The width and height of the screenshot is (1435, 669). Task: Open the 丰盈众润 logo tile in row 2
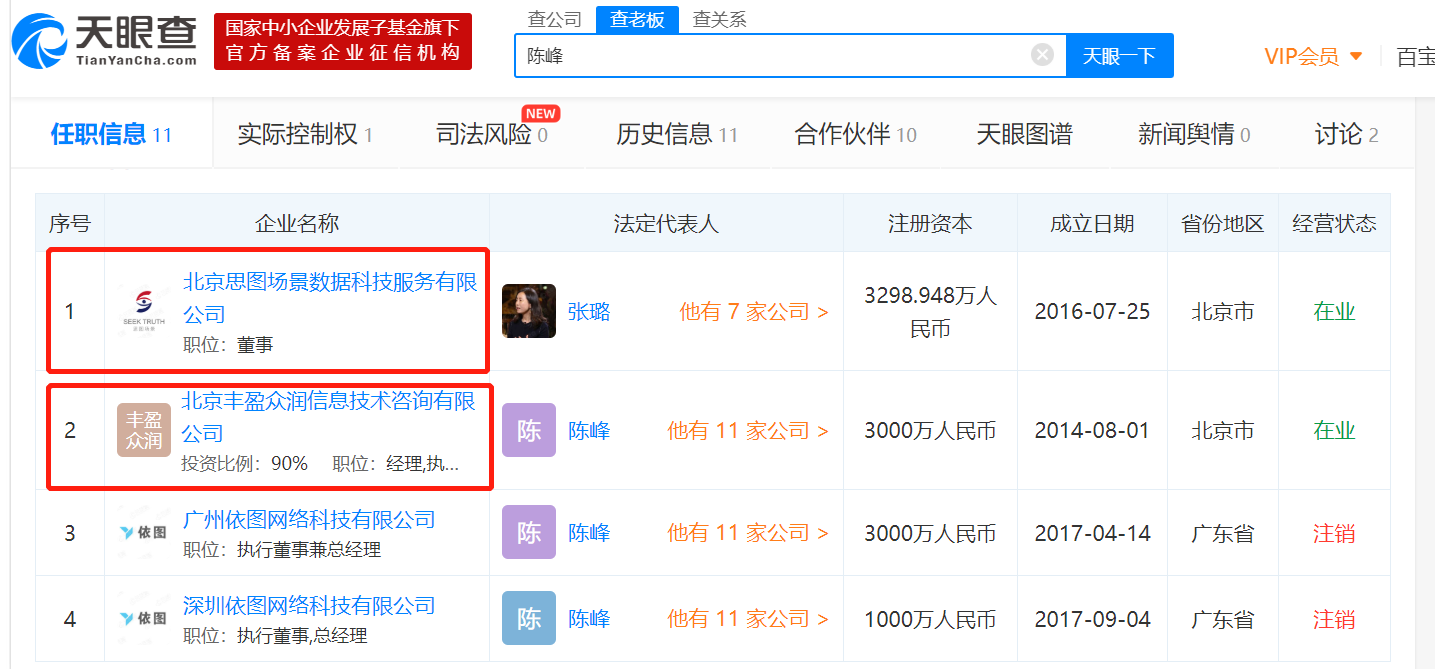tap(144, 430)
